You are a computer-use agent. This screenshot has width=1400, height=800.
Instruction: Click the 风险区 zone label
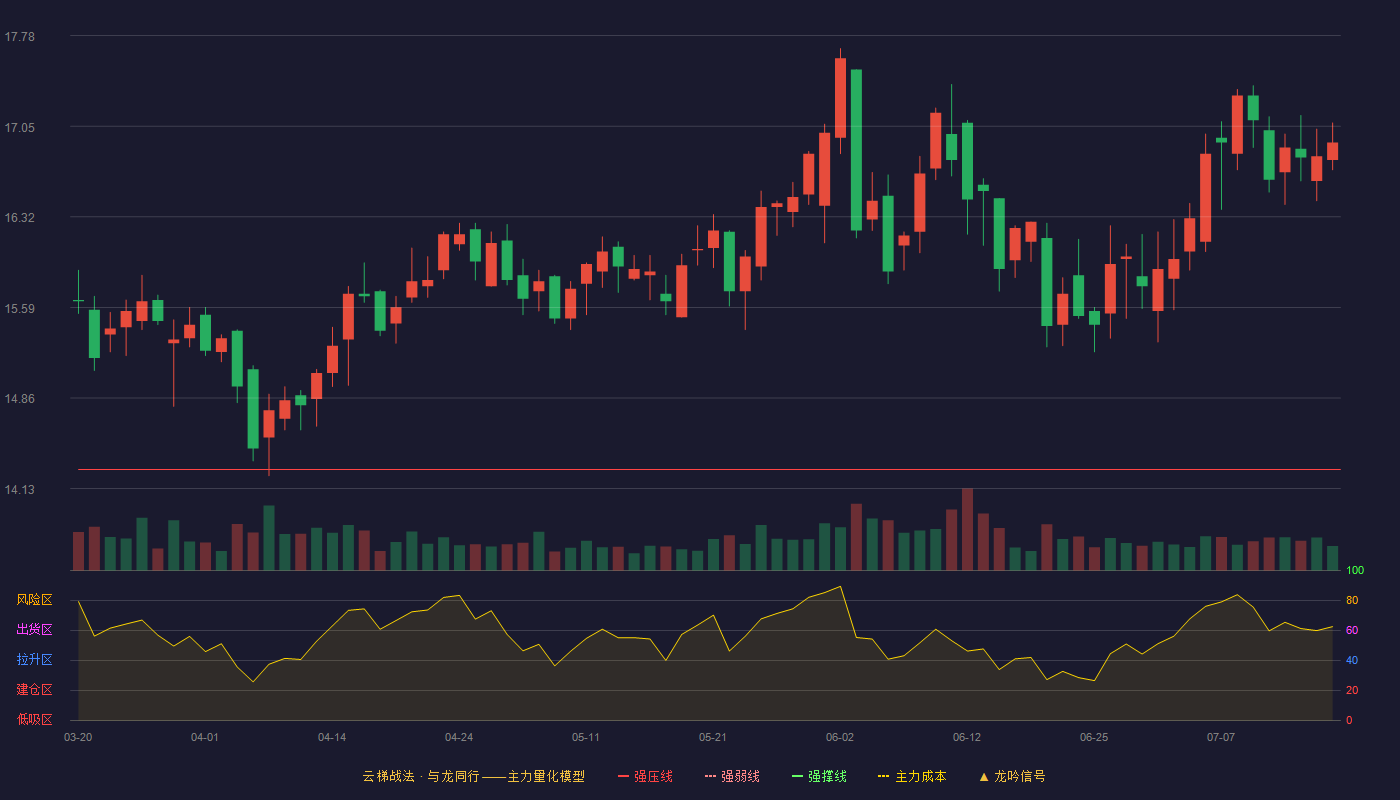click(x=34, y=600)
